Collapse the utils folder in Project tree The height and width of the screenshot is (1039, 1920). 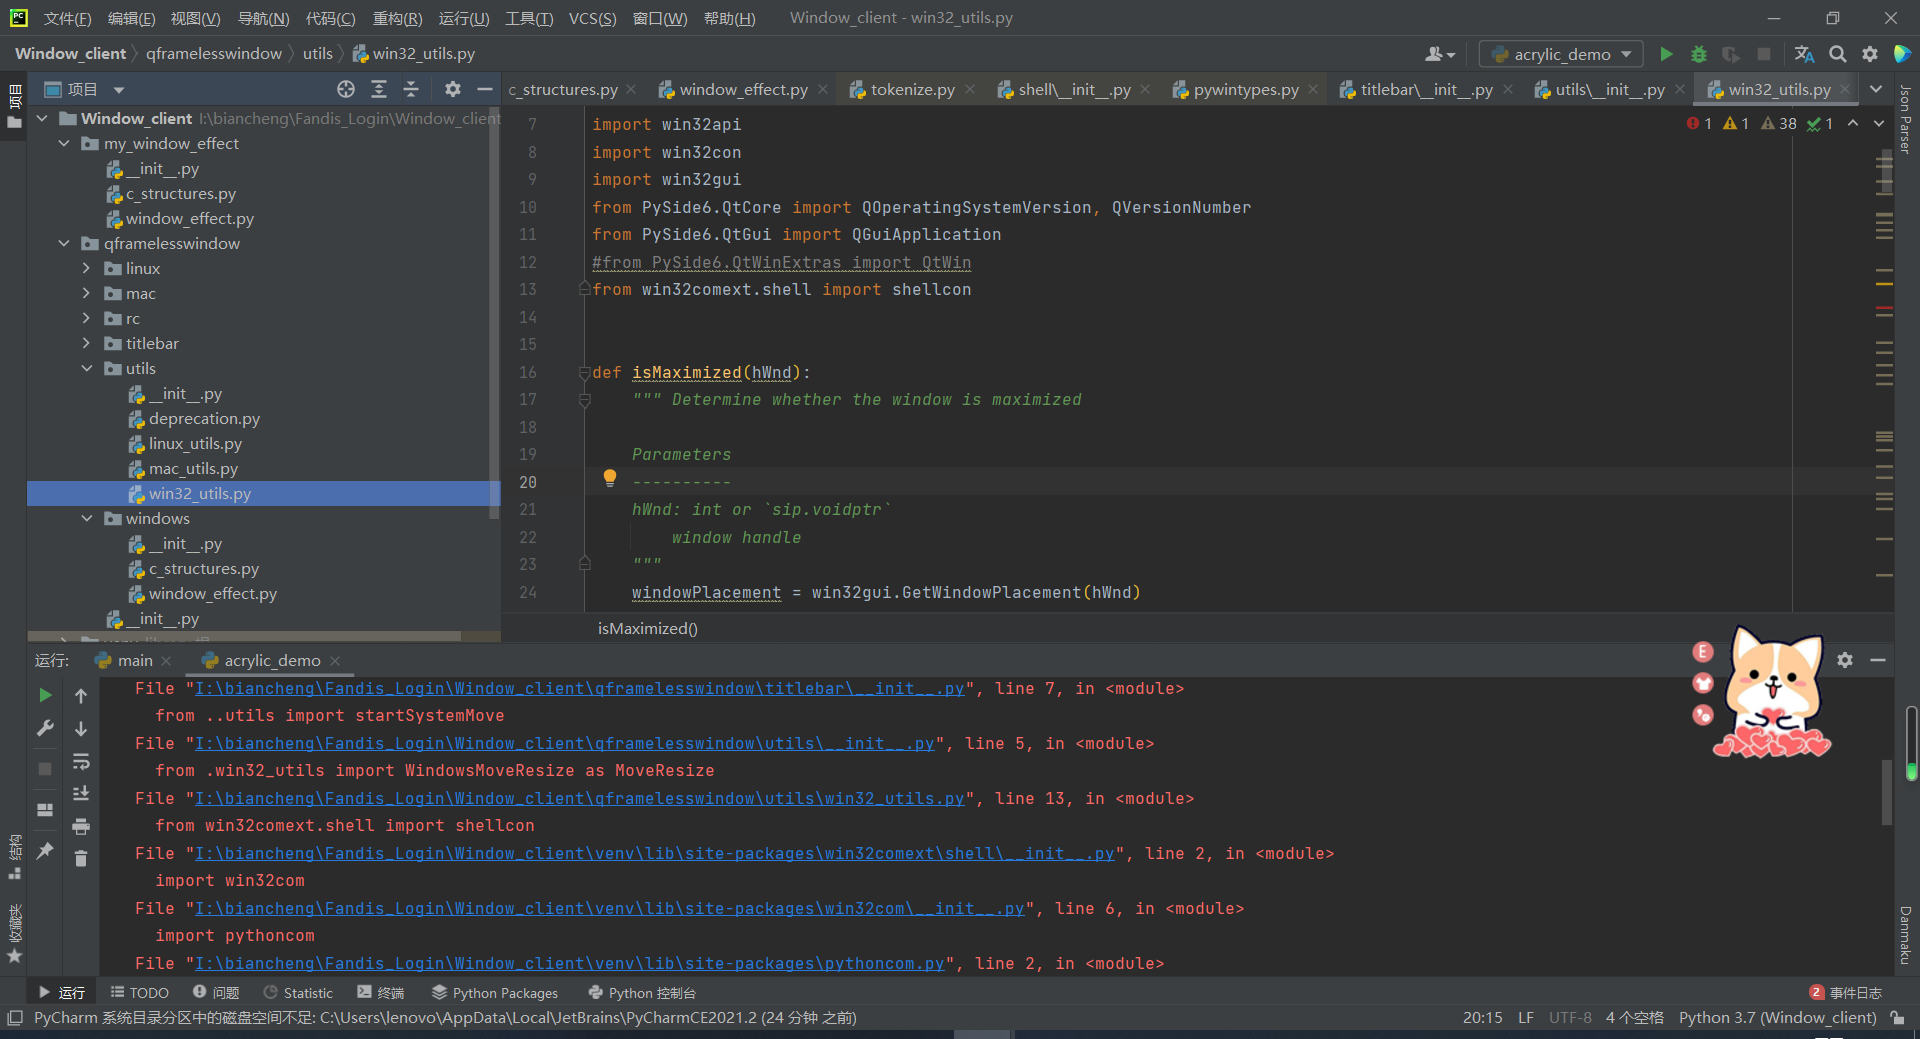click(x=88, y=368)
